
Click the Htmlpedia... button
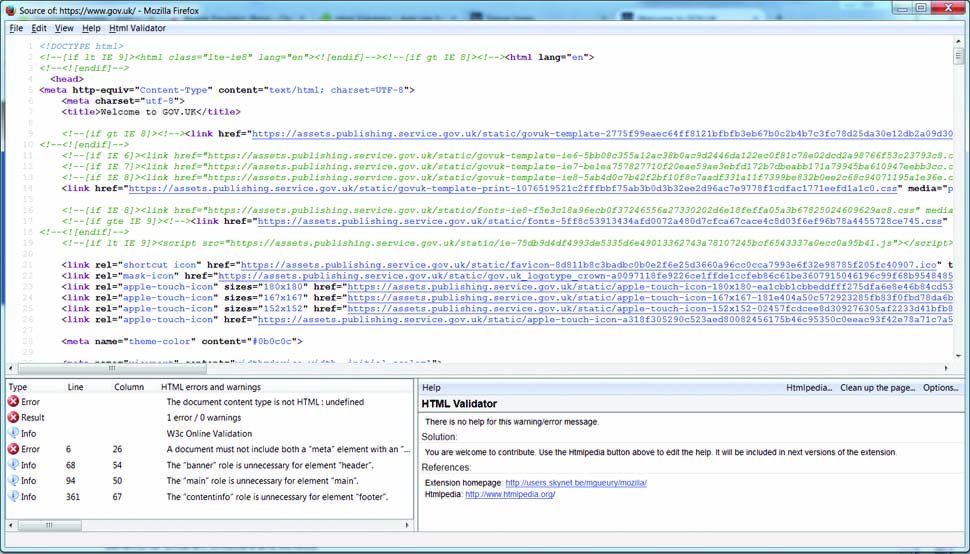pos(809,388)
